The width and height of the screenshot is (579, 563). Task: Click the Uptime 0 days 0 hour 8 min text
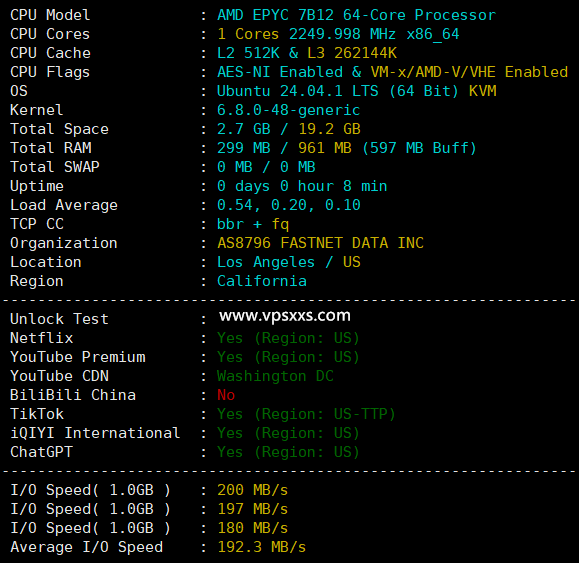coord(302,186)
